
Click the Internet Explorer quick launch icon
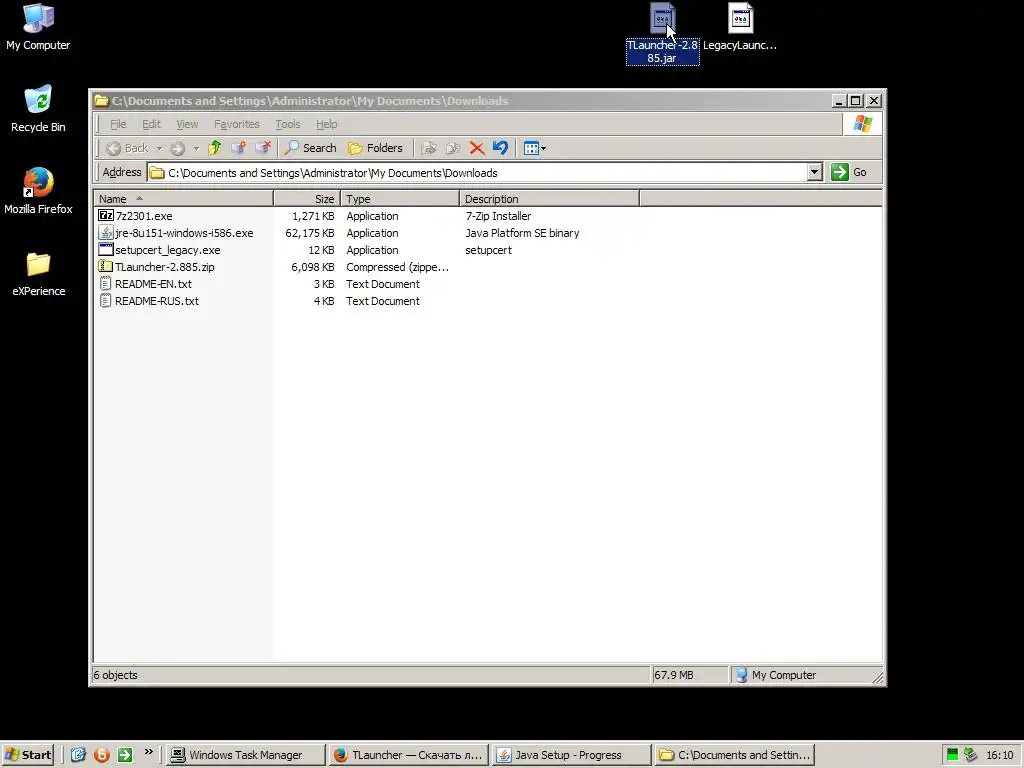click(x=78, y=755)
